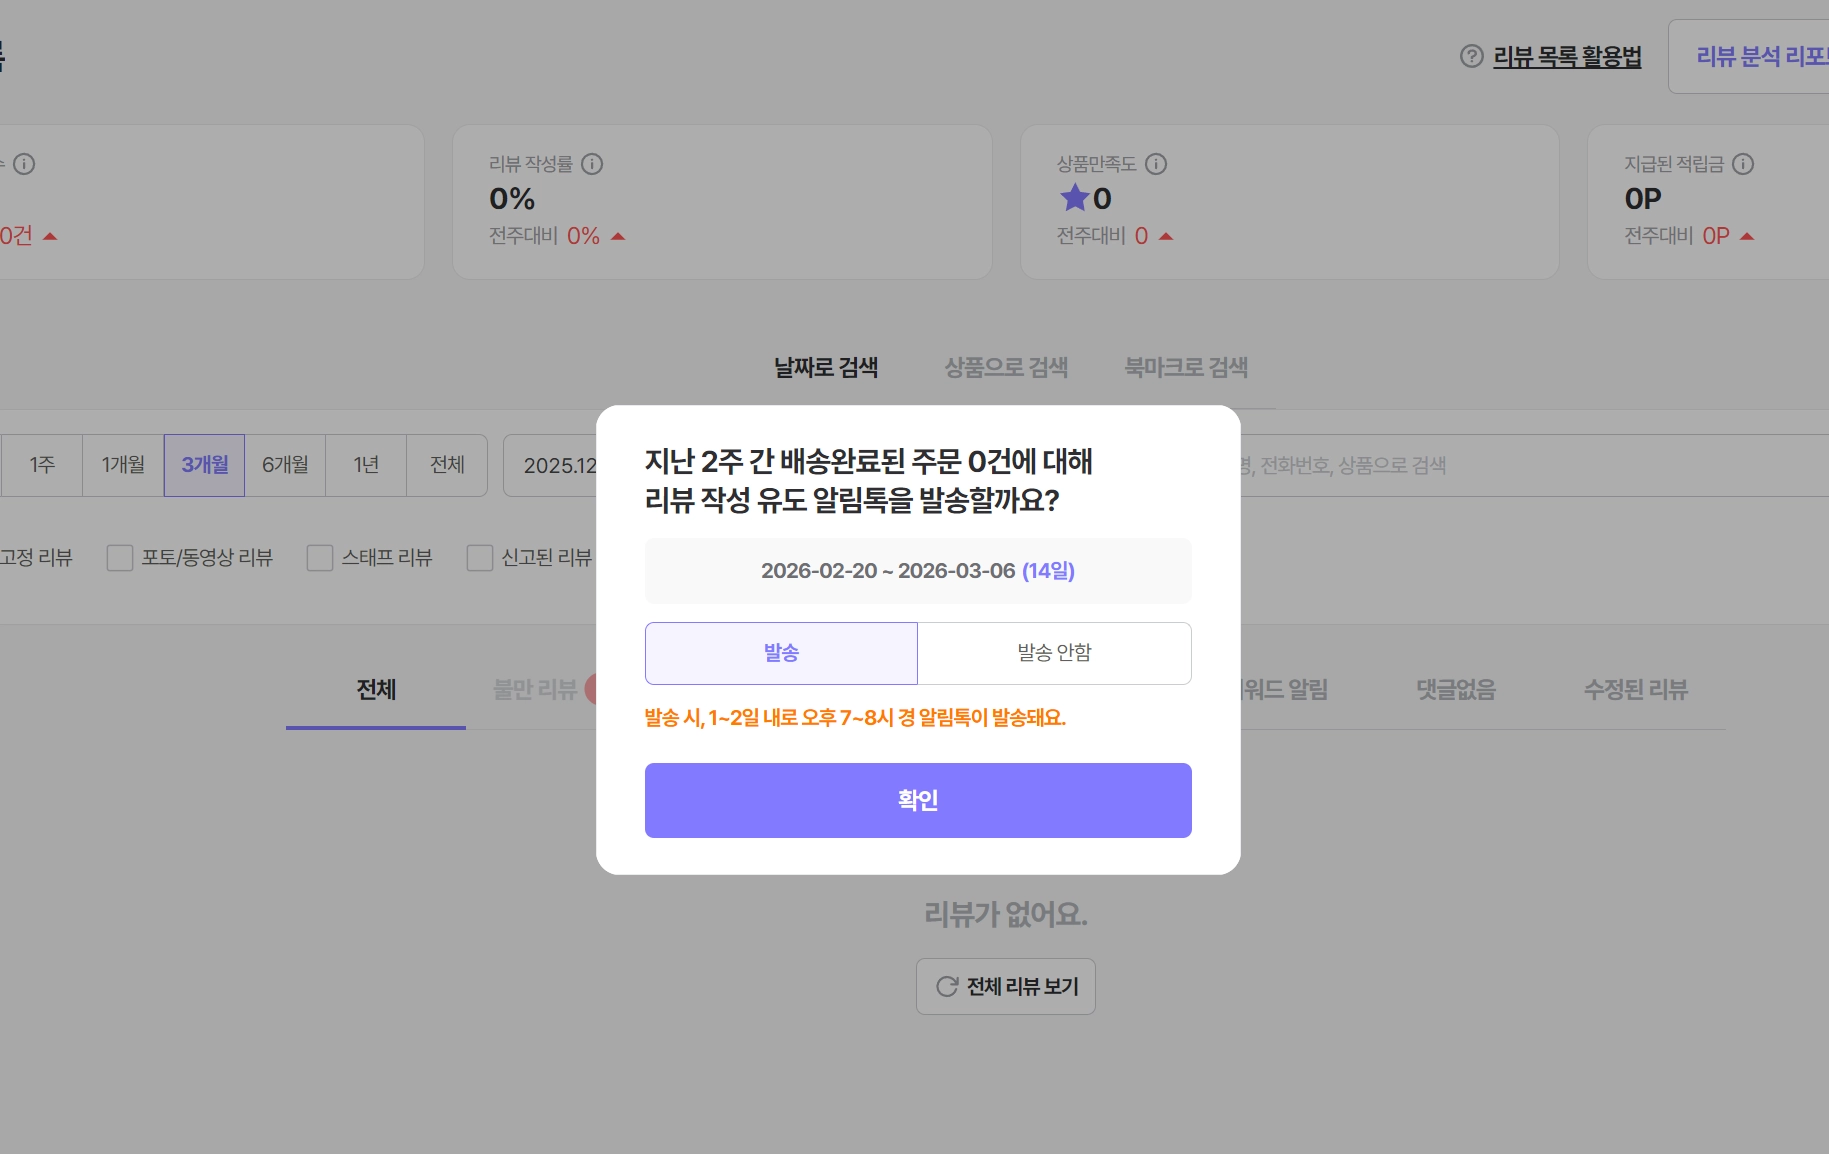Check the 포토/동영상 리뷰 checkbox
This screenshot has height=1154, width=1829.
(120, 558)
